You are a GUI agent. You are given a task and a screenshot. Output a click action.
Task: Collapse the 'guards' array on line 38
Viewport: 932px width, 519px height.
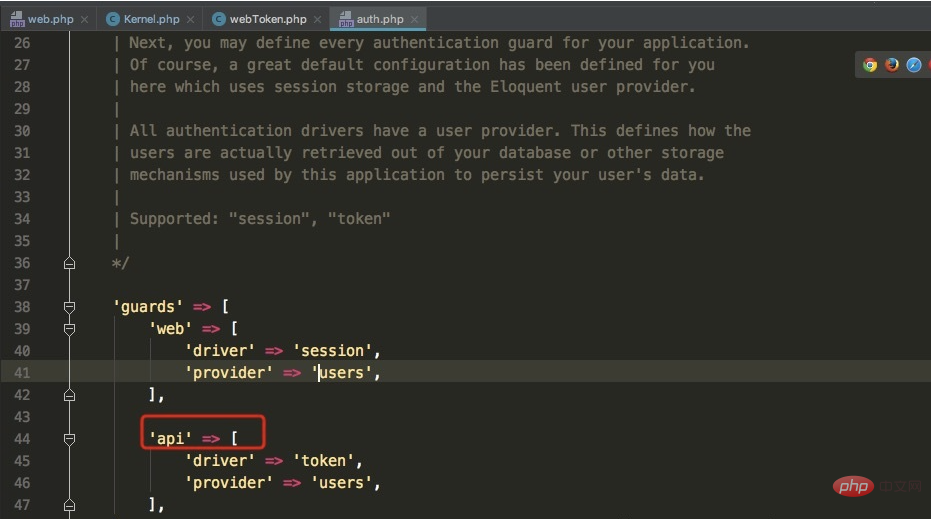[x=69, y=307]
